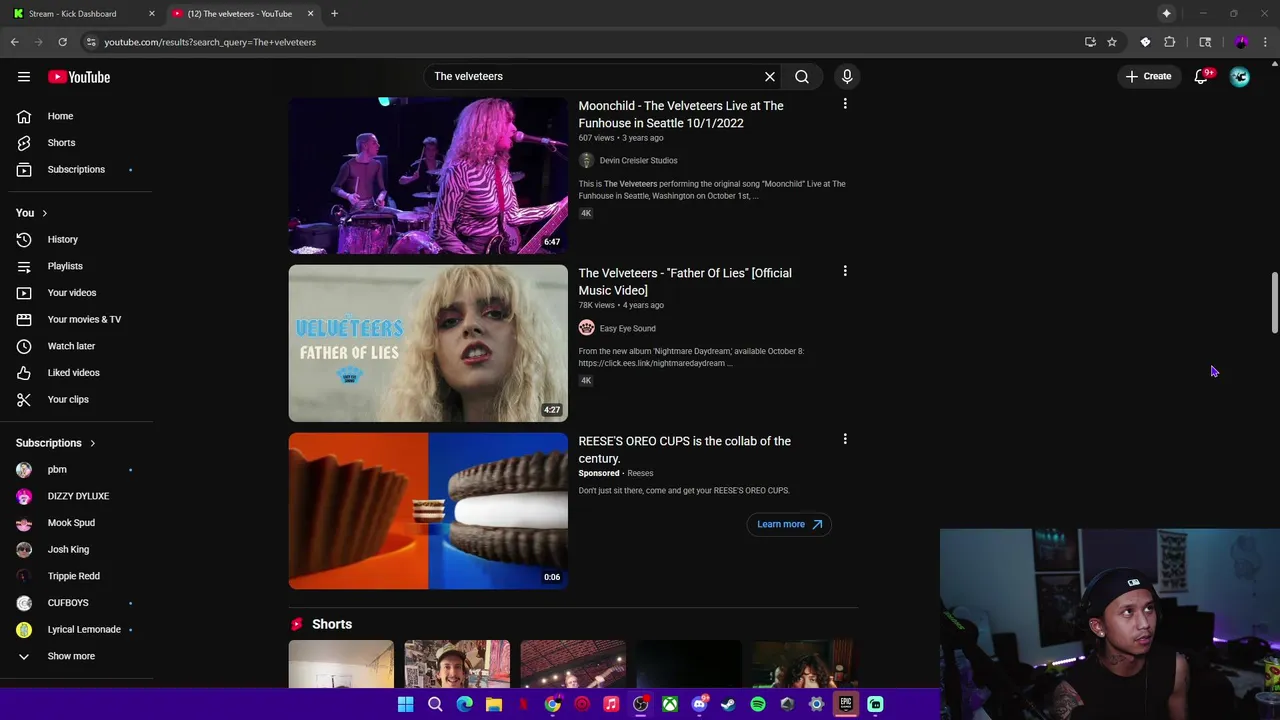Open File Explorer from taskbar

tap(494, 704)
